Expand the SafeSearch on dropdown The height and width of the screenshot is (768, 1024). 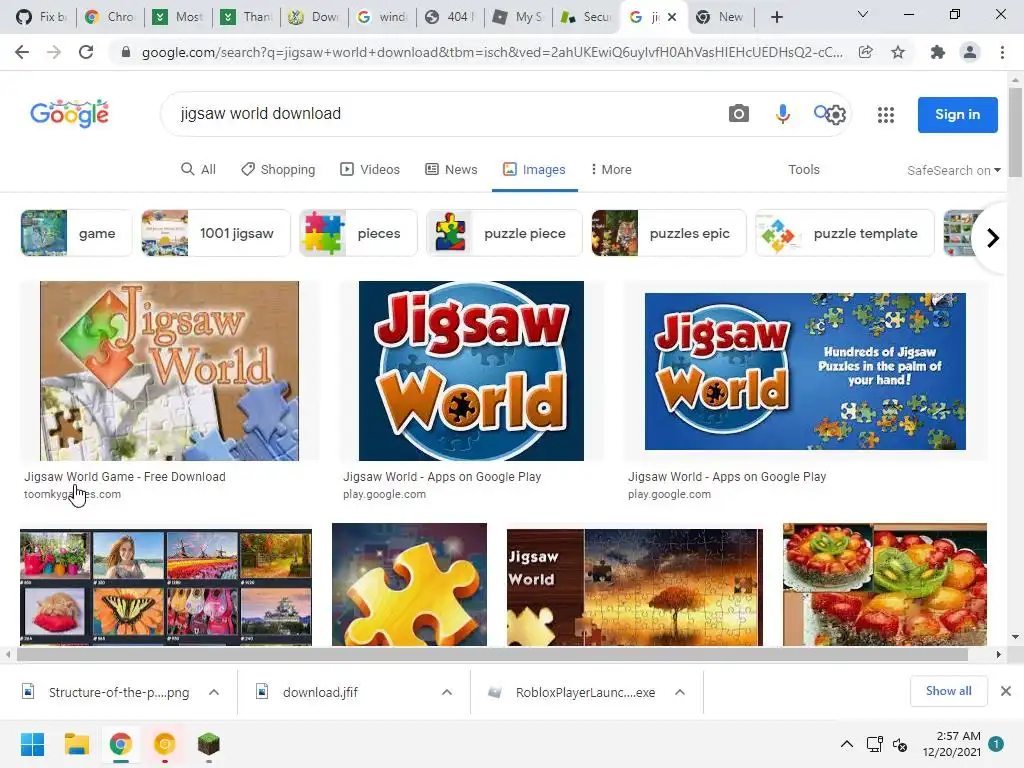pos(953,170)
